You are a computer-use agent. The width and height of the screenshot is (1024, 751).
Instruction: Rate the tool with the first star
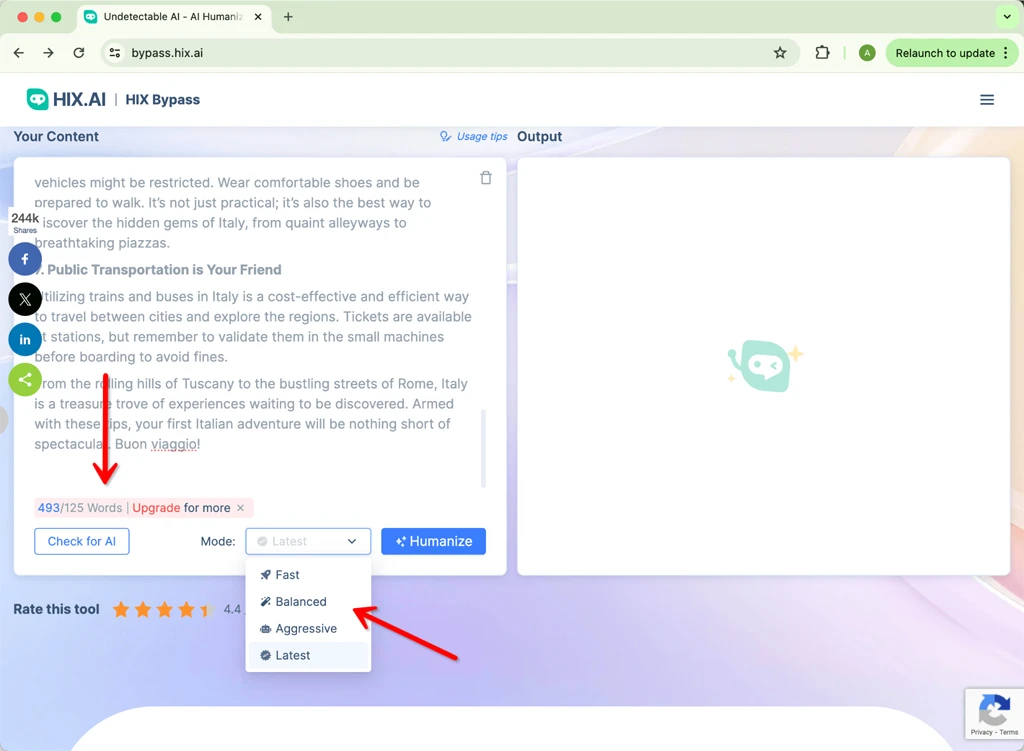(121, 609)
